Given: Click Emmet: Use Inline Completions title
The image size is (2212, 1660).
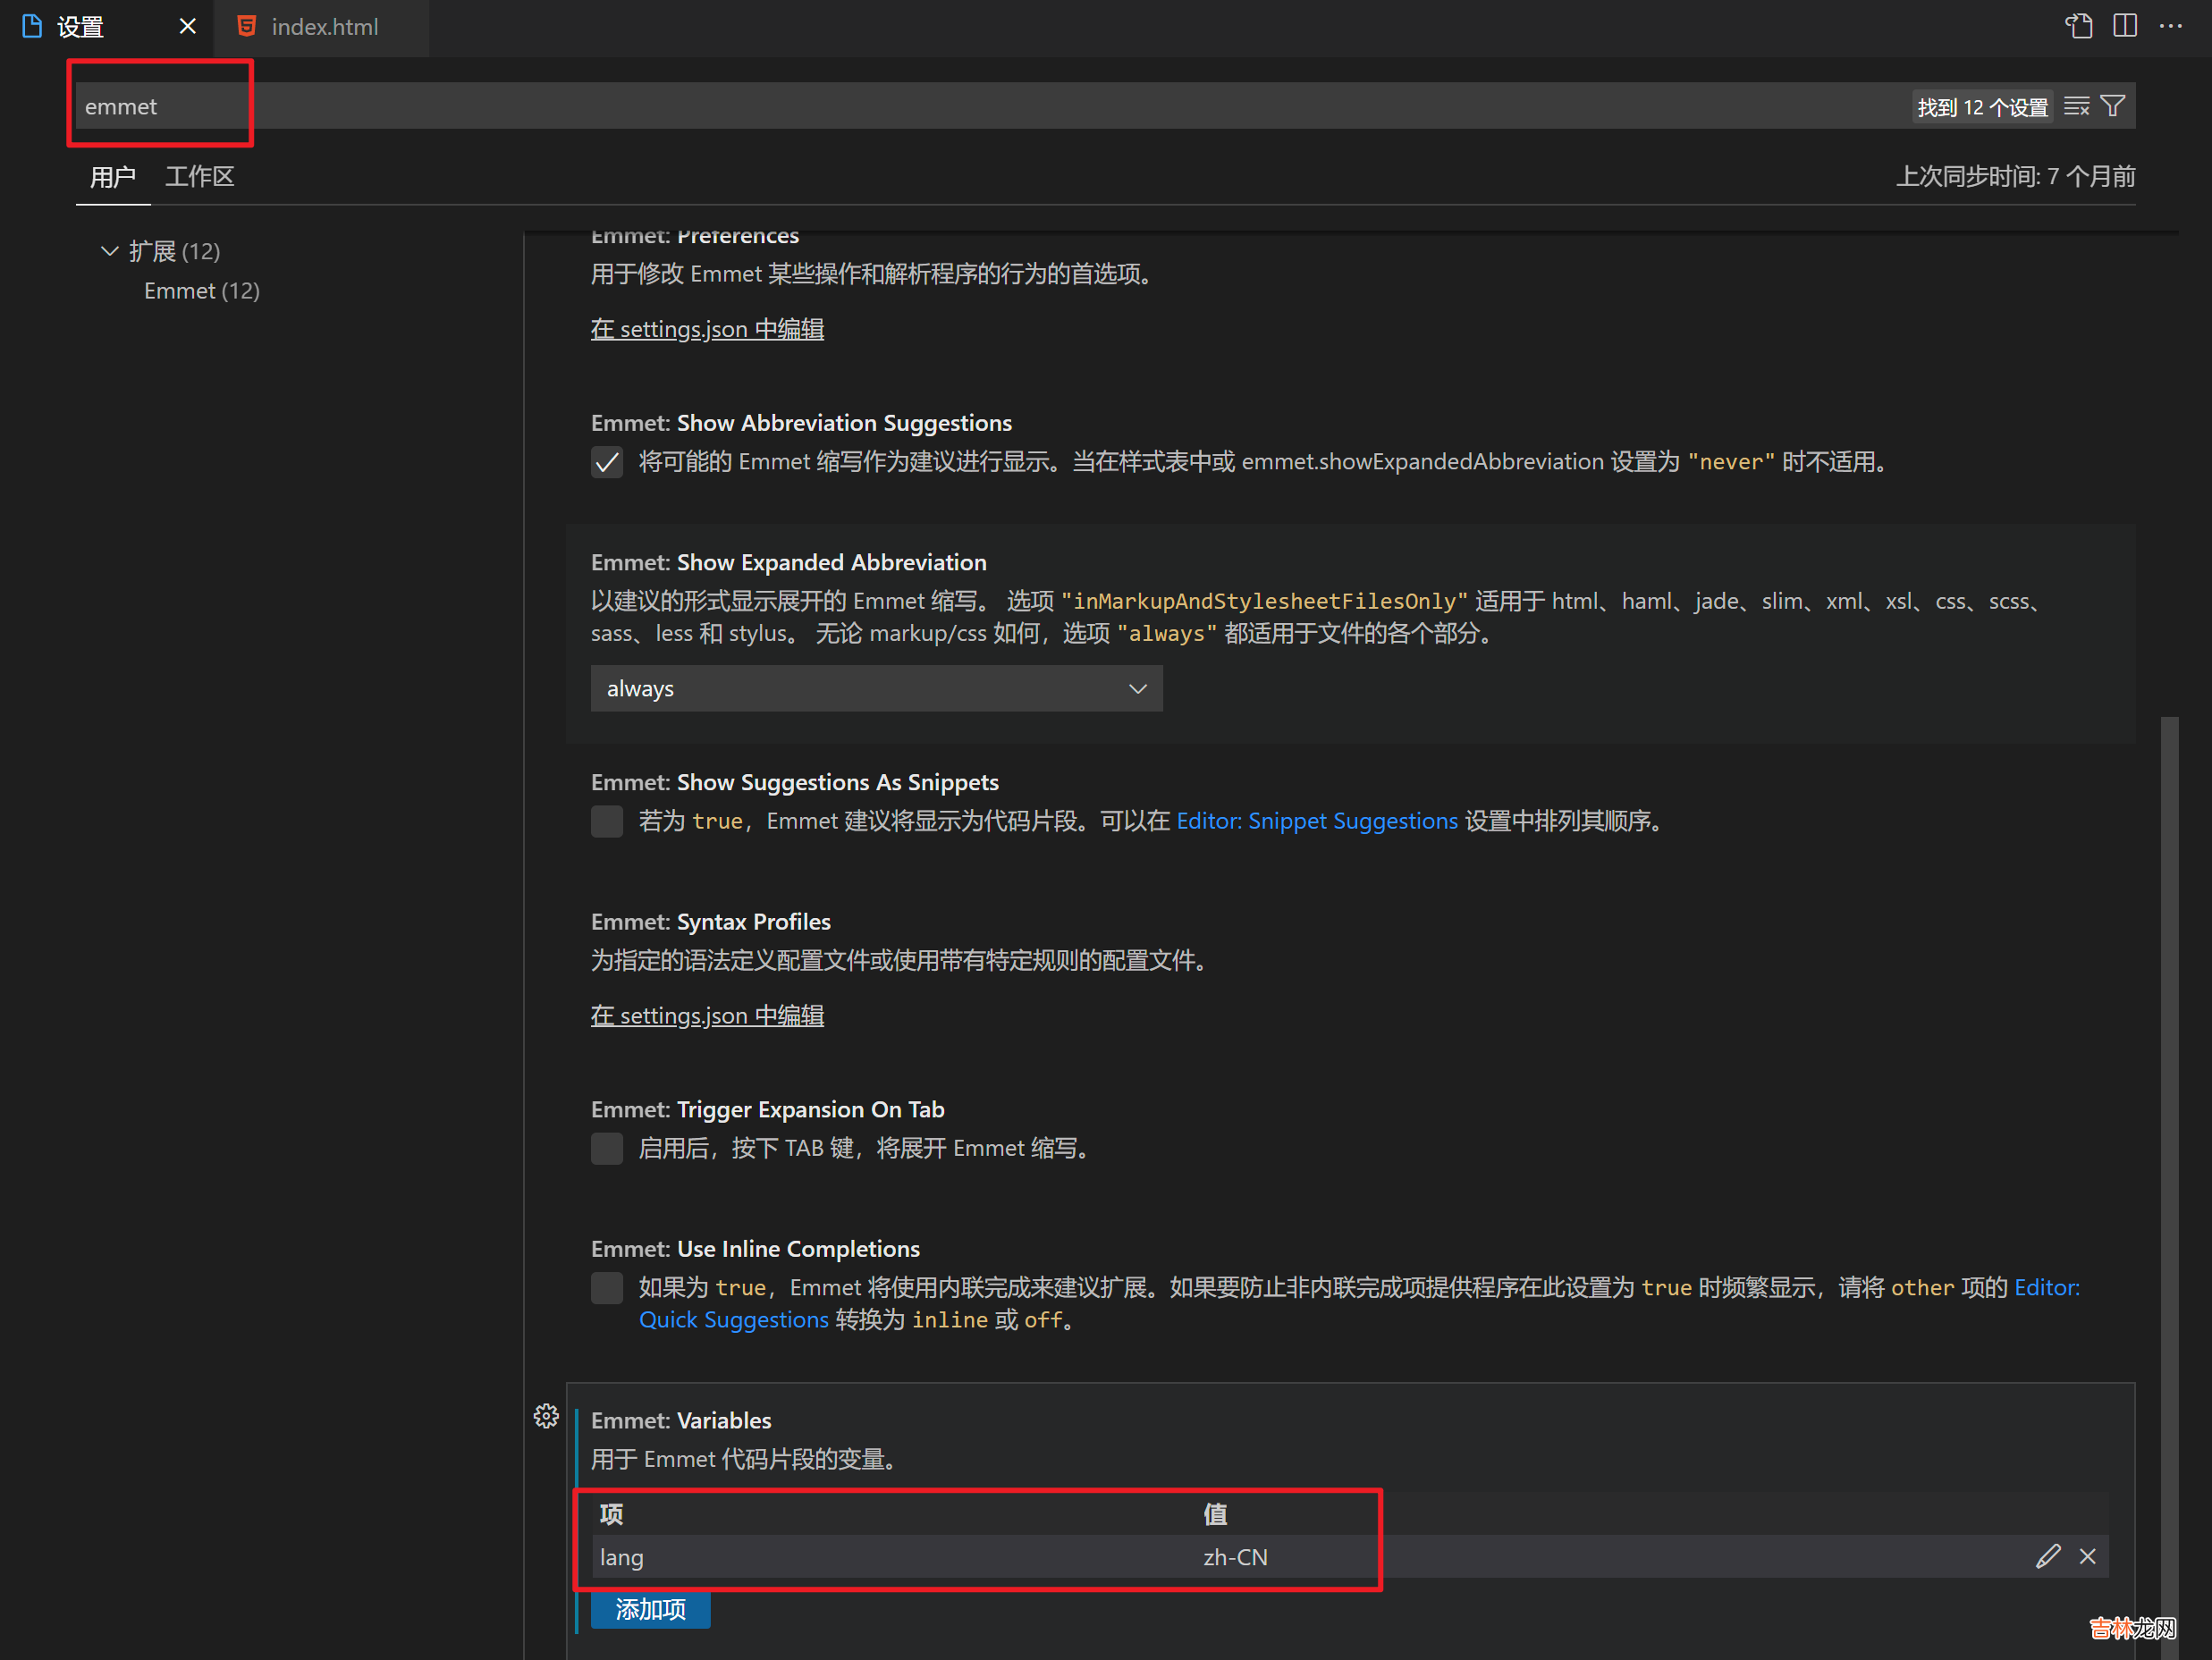Looking at the screenshot, I should coord(755,1249).
